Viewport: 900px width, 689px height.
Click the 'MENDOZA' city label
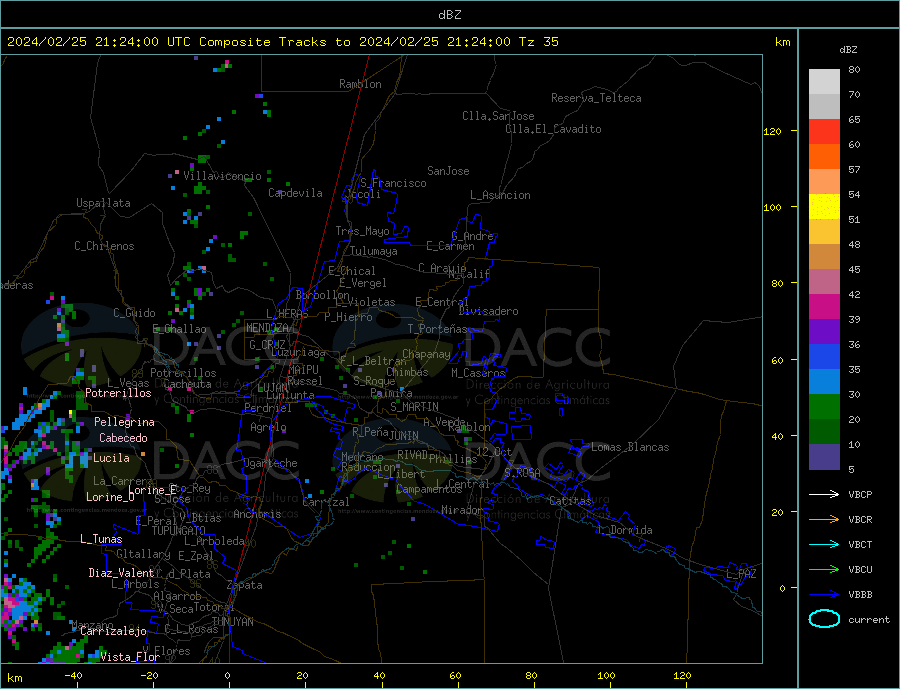[x=267, y=328]
